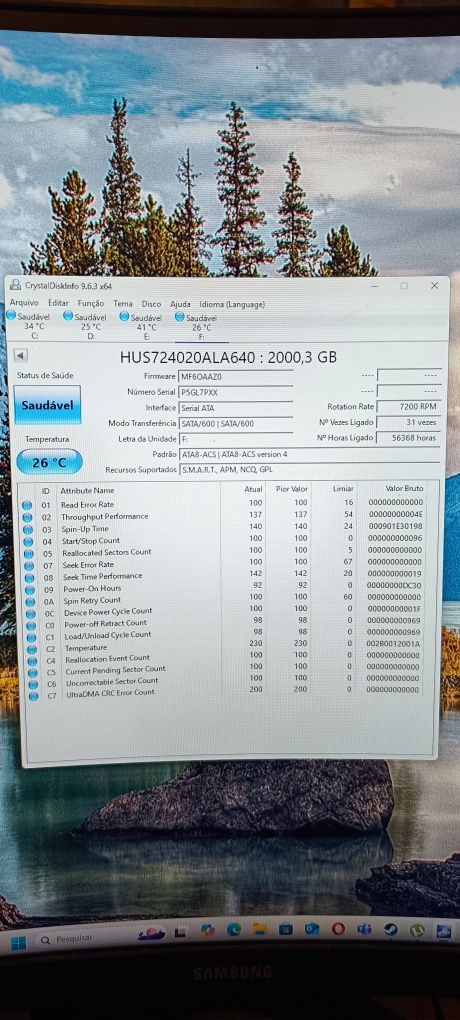This screenshot has height=1020, width=460.
Task: Click the 26 °C temperature button
Action: click(x=49, y=462)
